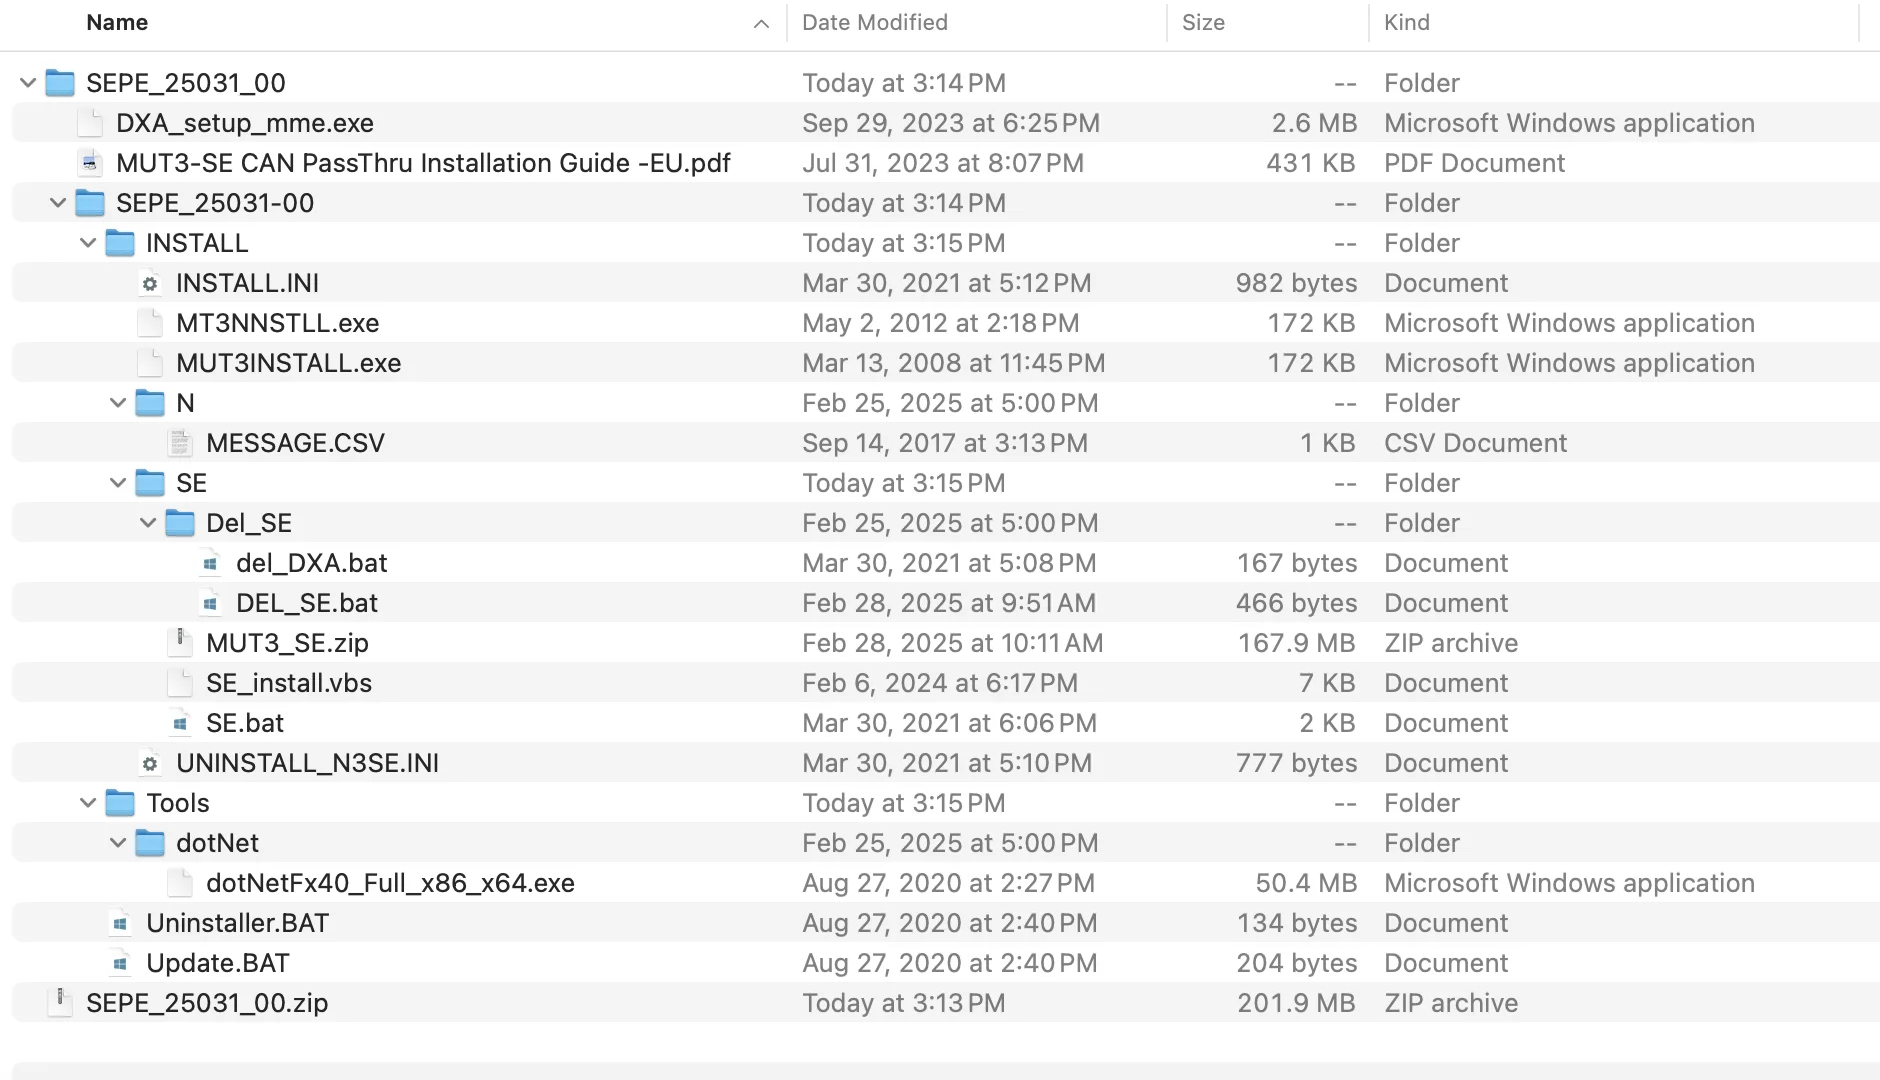
Task: Collapse the dotNet folder
Action: point(118,842)
